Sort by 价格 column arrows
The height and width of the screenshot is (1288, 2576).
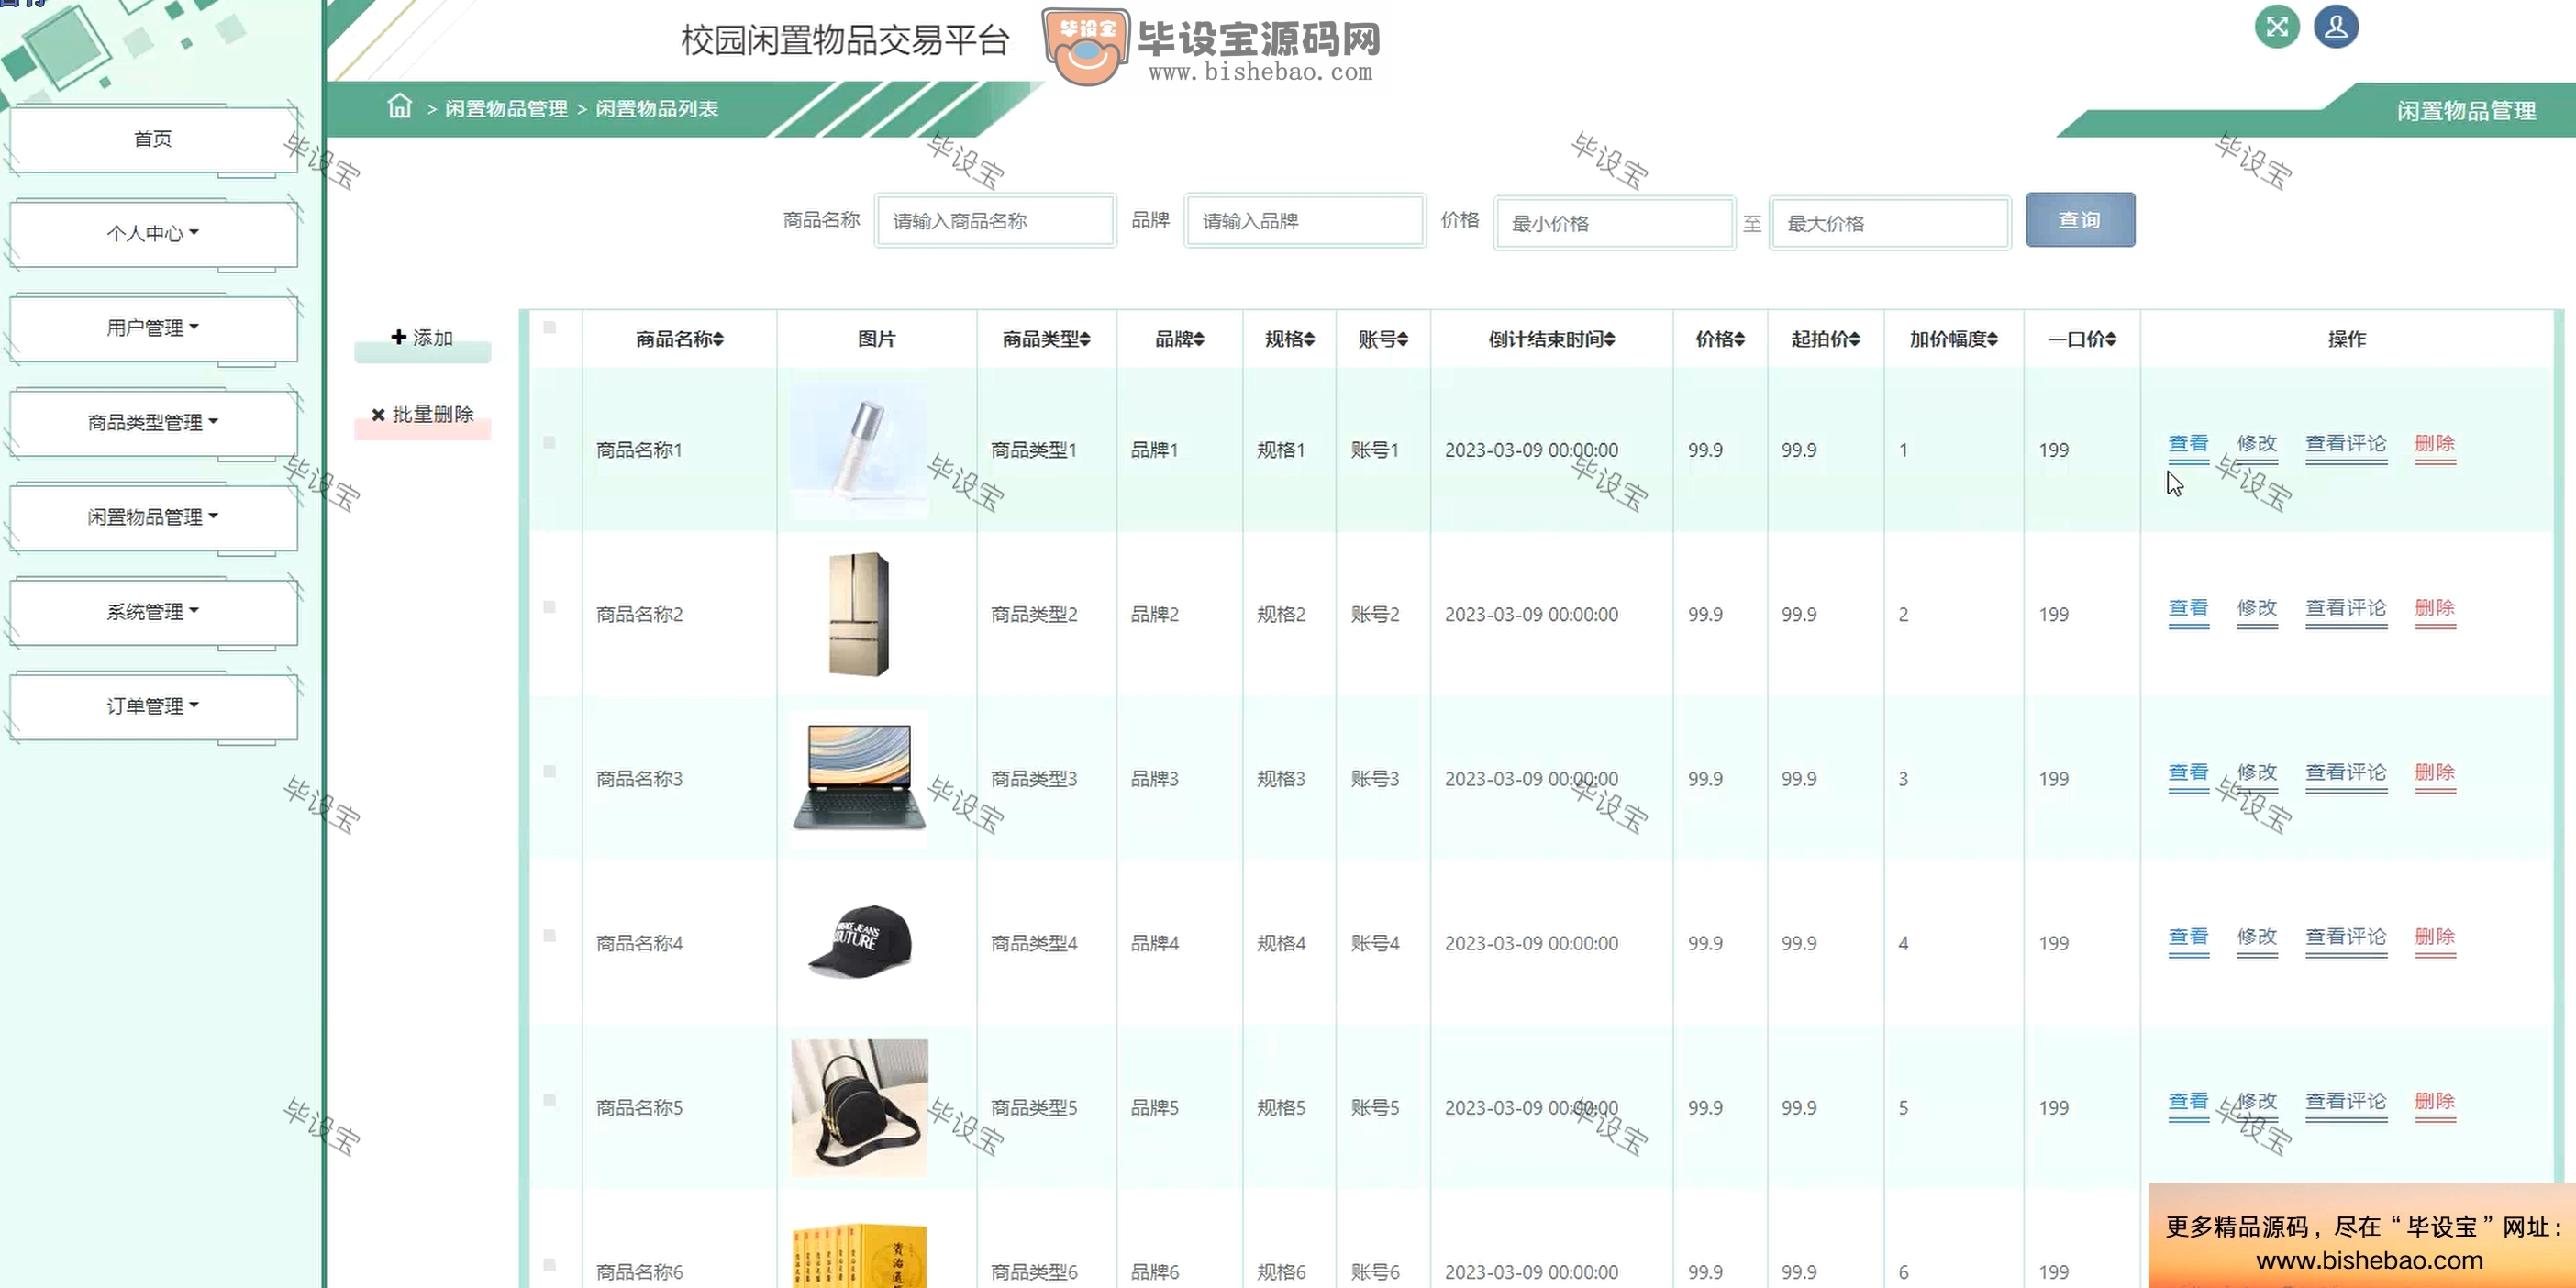pyautogui.click(x=1740, y=340)
